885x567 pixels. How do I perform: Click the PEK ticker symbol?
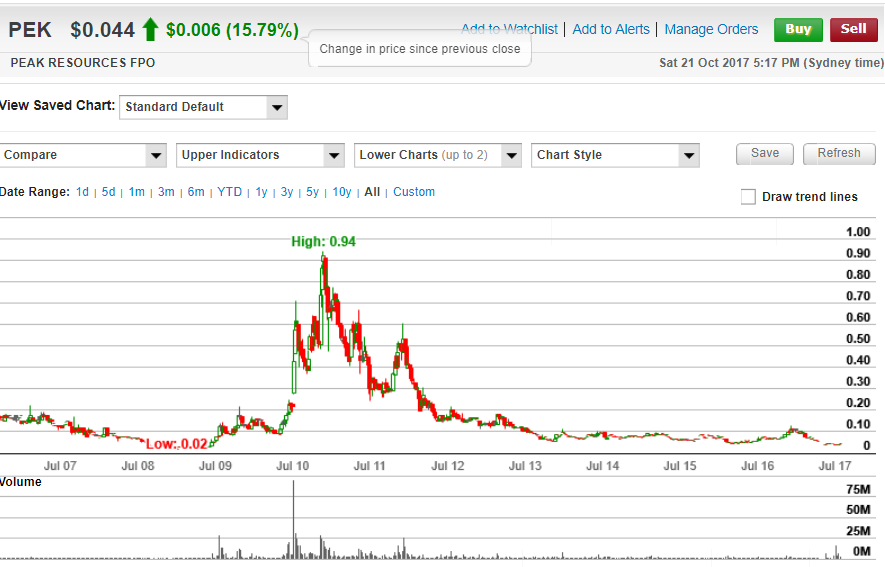point(30,30)
